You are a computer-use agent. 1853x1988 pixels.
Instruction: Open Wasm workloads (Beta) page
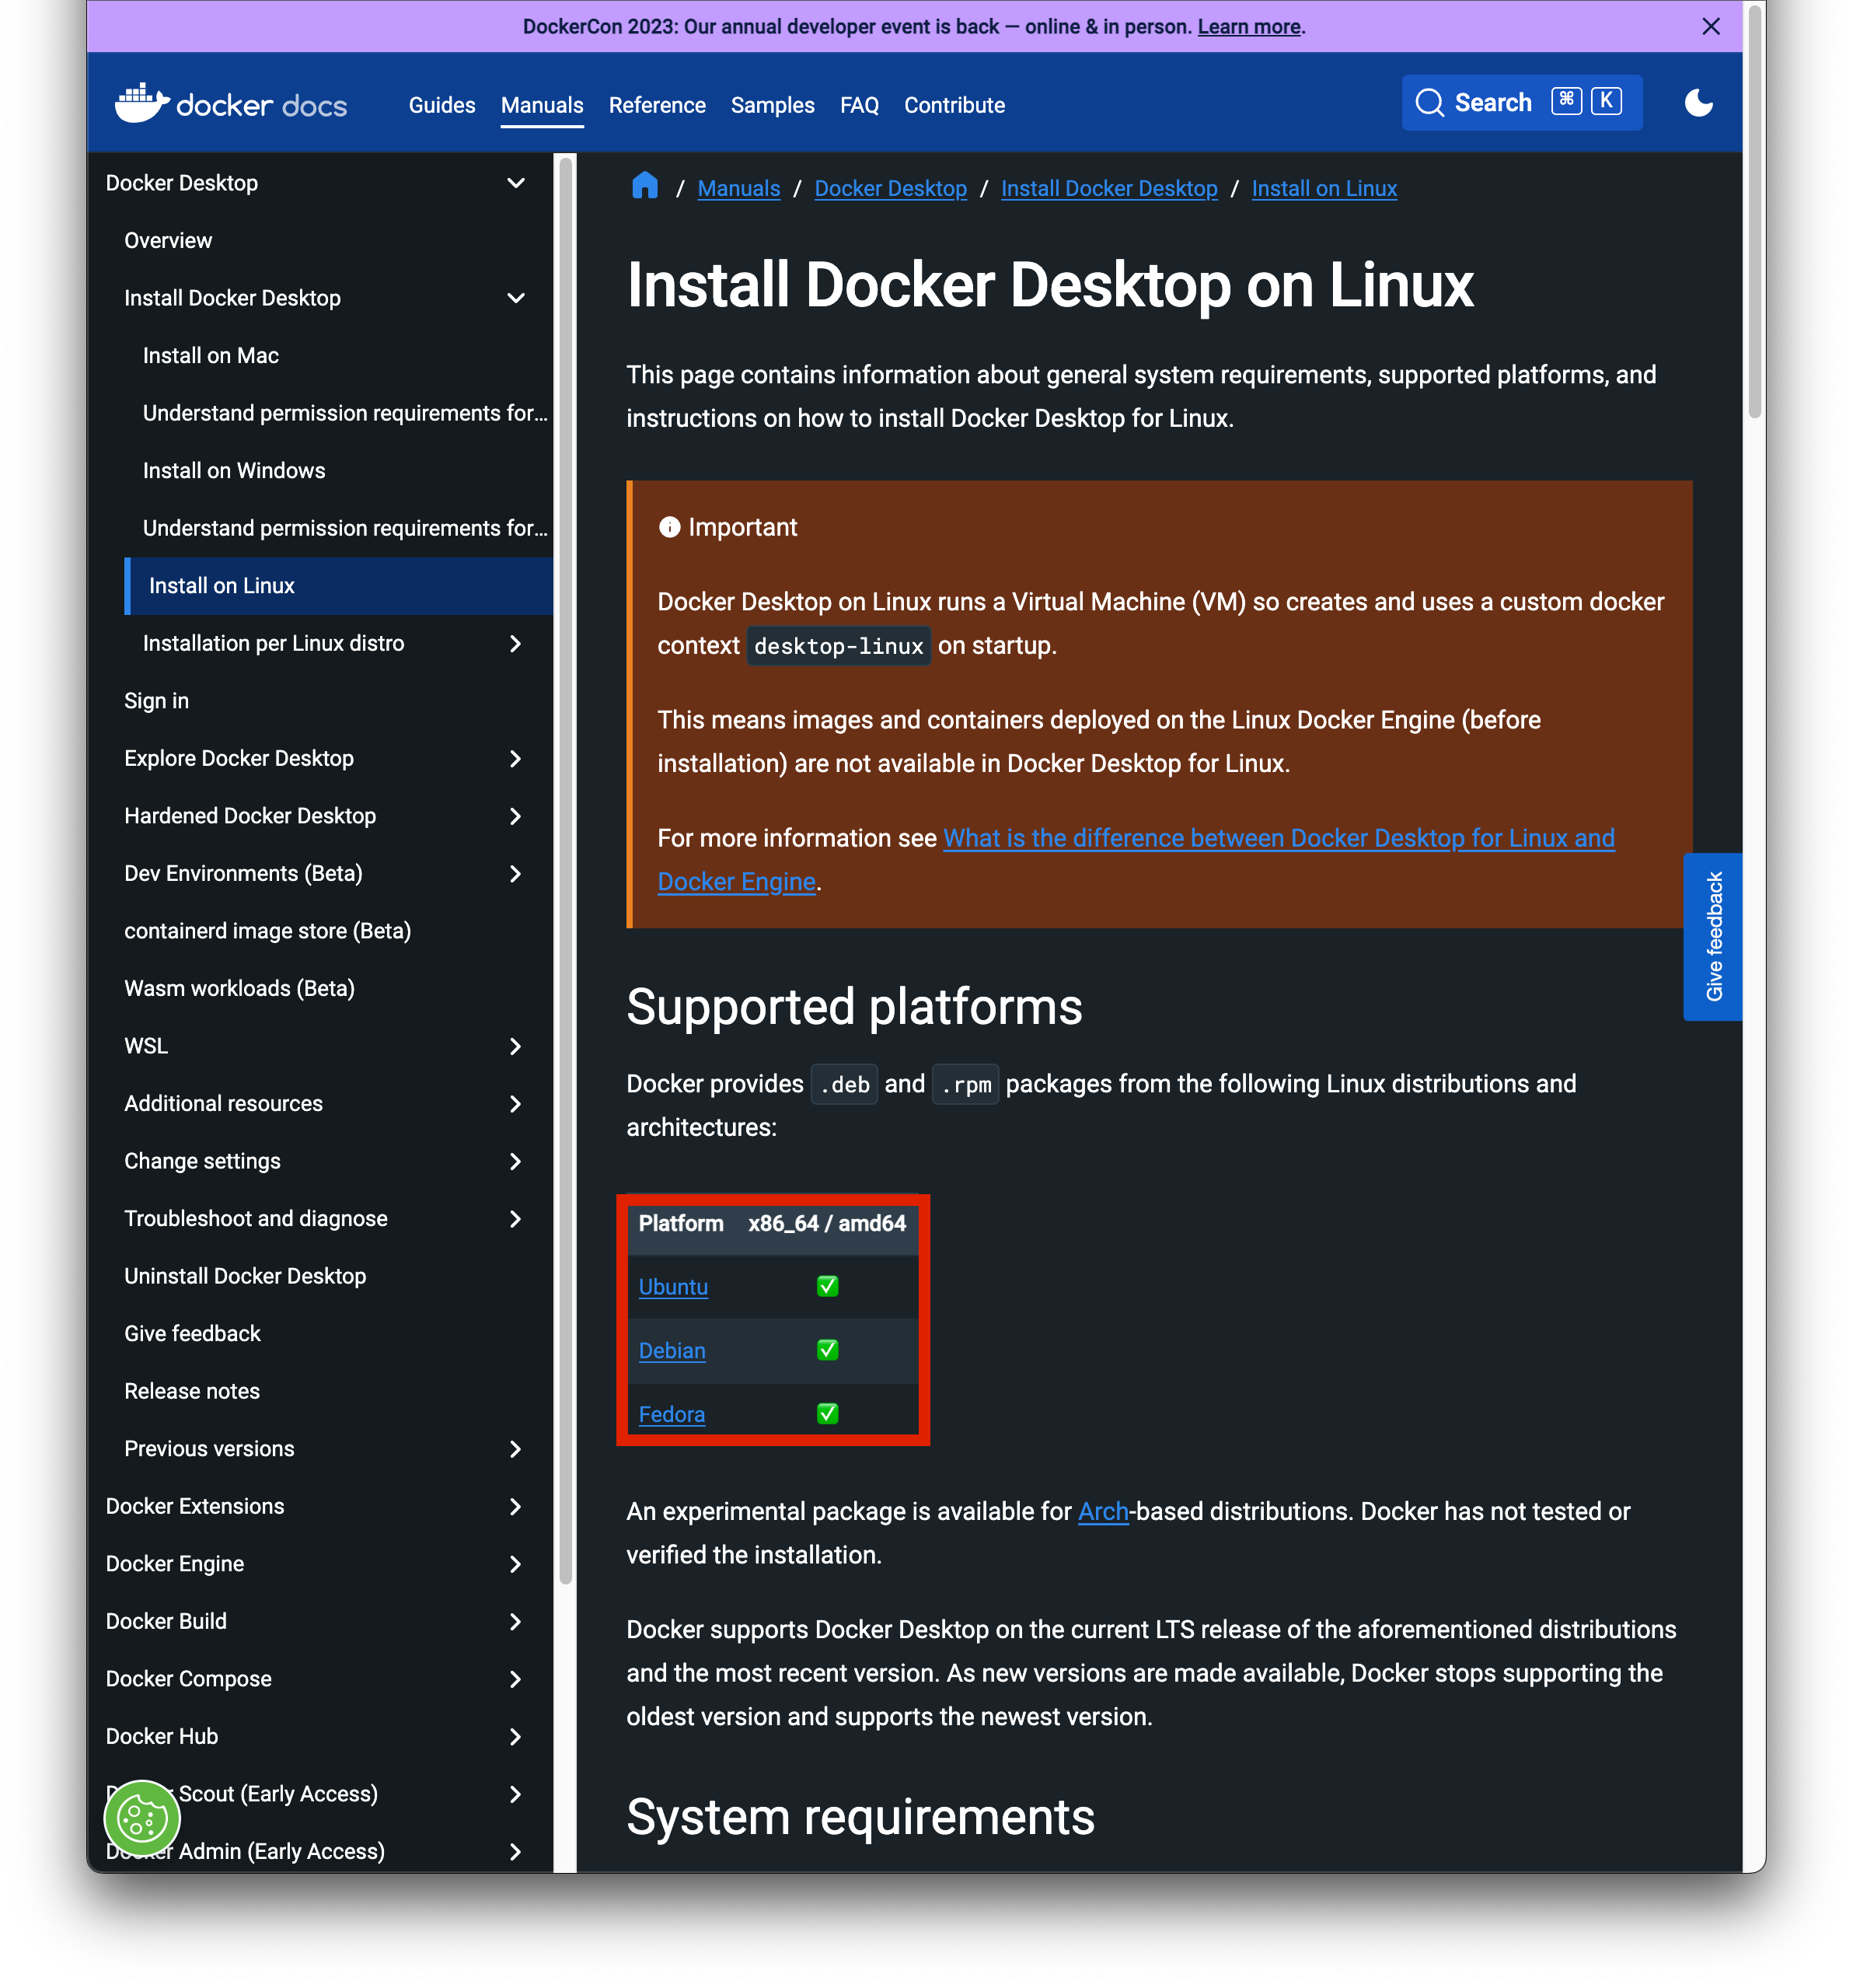pyautogui.click(x=240, y=989)
